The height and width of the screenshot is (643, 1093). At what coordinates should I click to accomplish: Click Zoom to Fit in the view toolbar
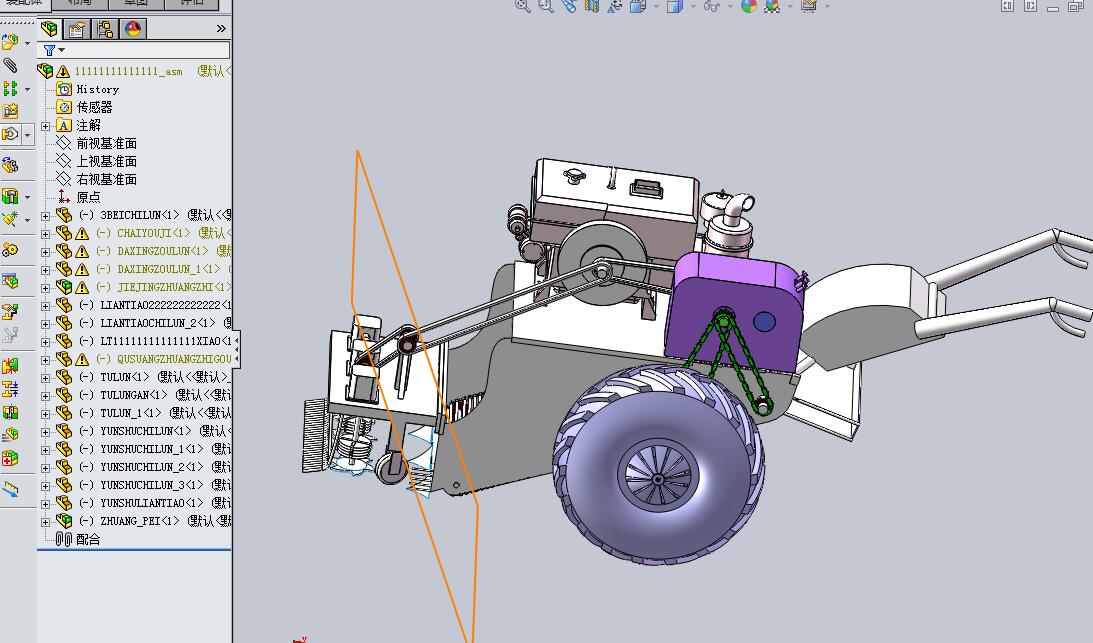(522, 6)
